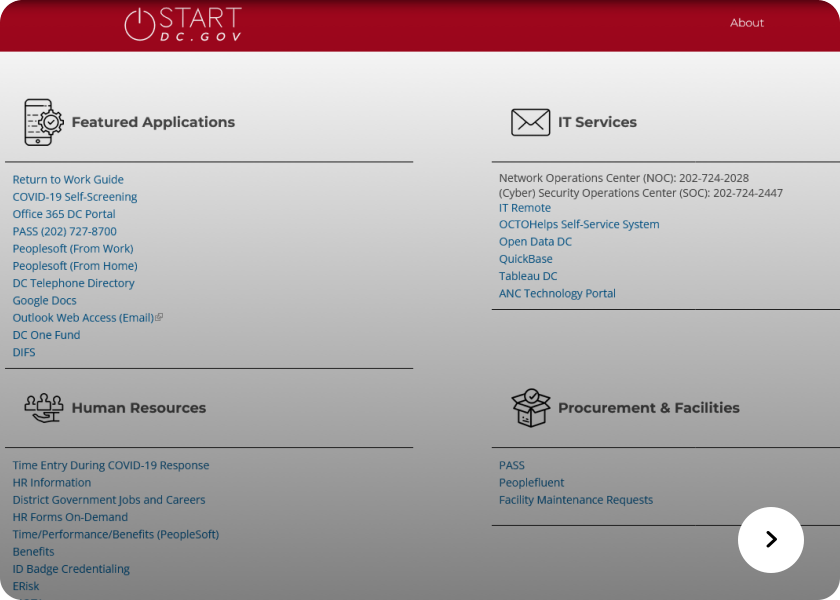The image size is (840, 600).
Task: Open the Google Docs link
Action: (44, 301)
